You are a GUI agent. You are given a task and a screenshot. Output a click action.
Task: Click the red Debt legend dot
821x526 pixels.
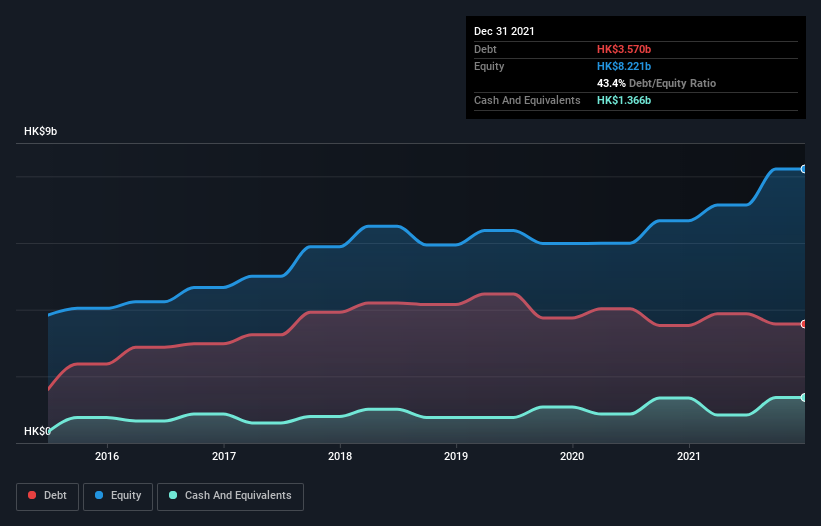click(32, 495)
